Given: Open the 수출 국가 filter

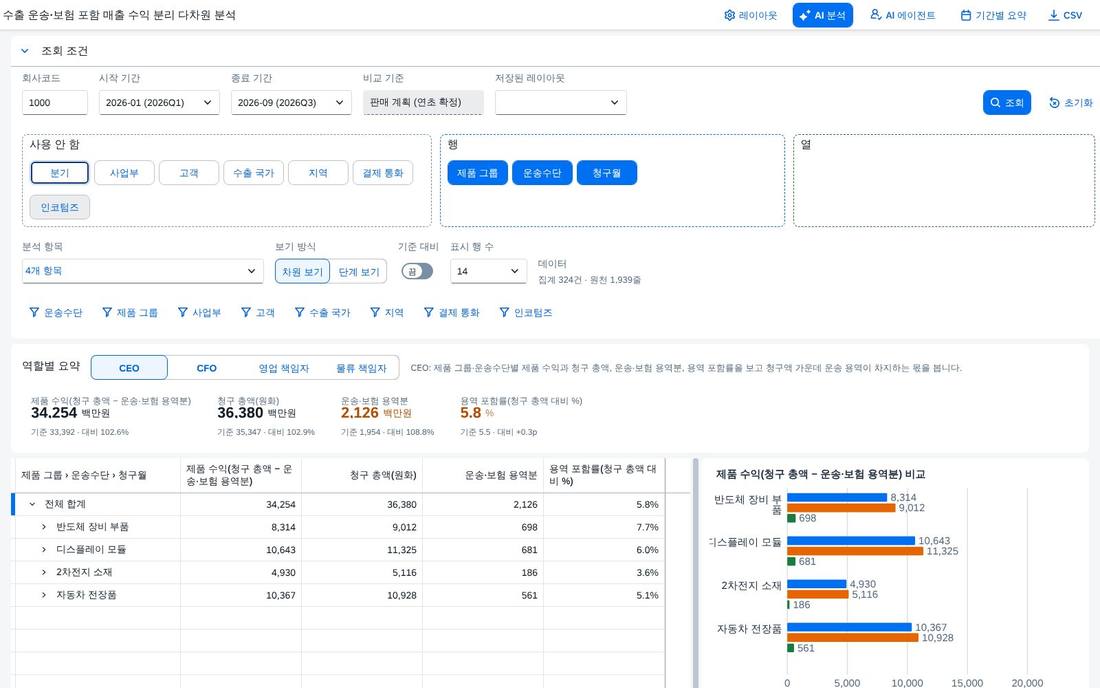Looking at the screenshot, I should [x=322, y=312].
